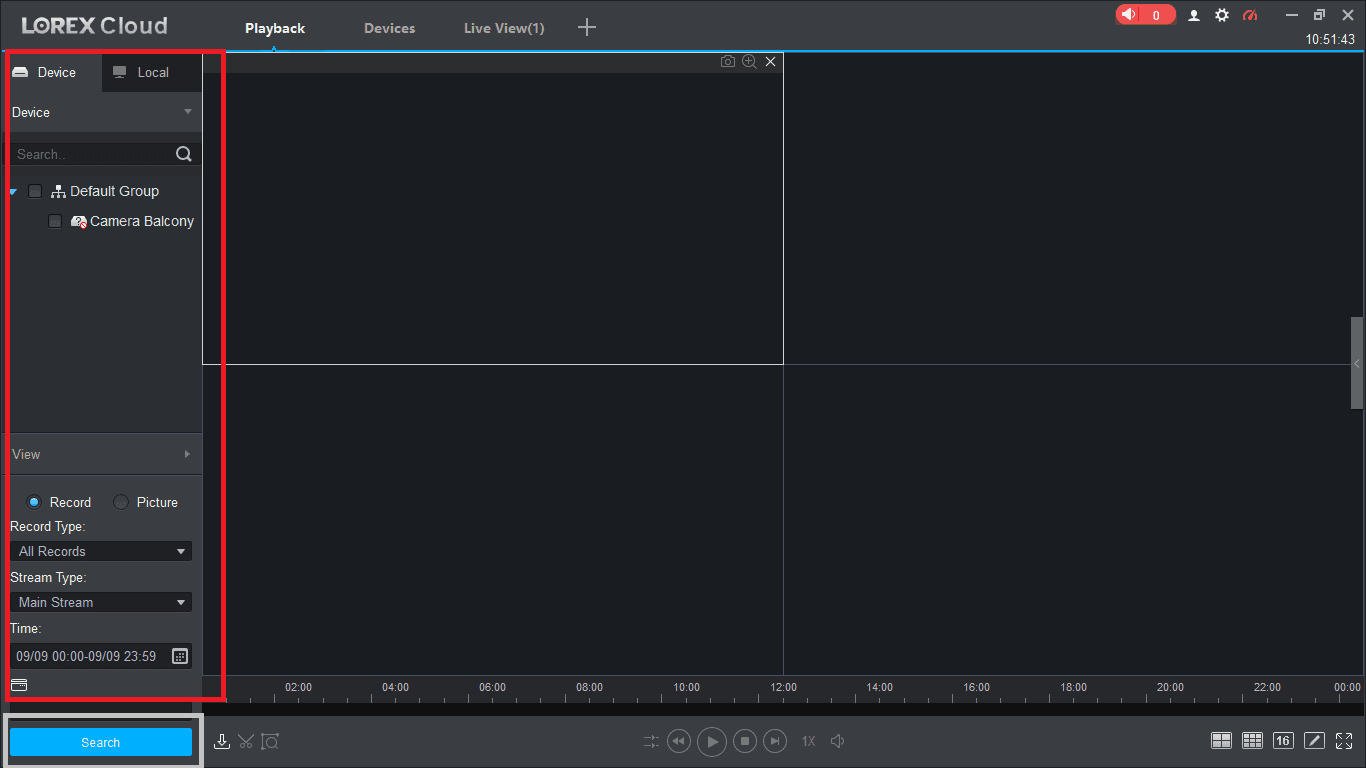
Task: Open the All Records dropdown
Action: coord(100,551)
